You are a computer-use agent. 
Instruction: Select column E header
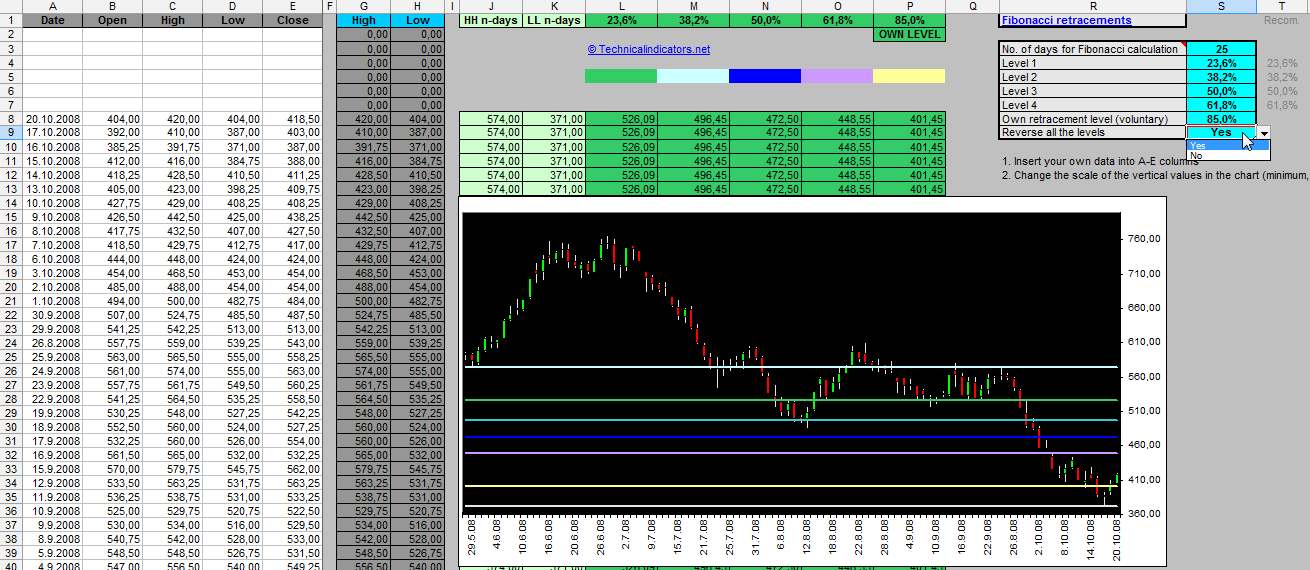(x=293, y=6)
